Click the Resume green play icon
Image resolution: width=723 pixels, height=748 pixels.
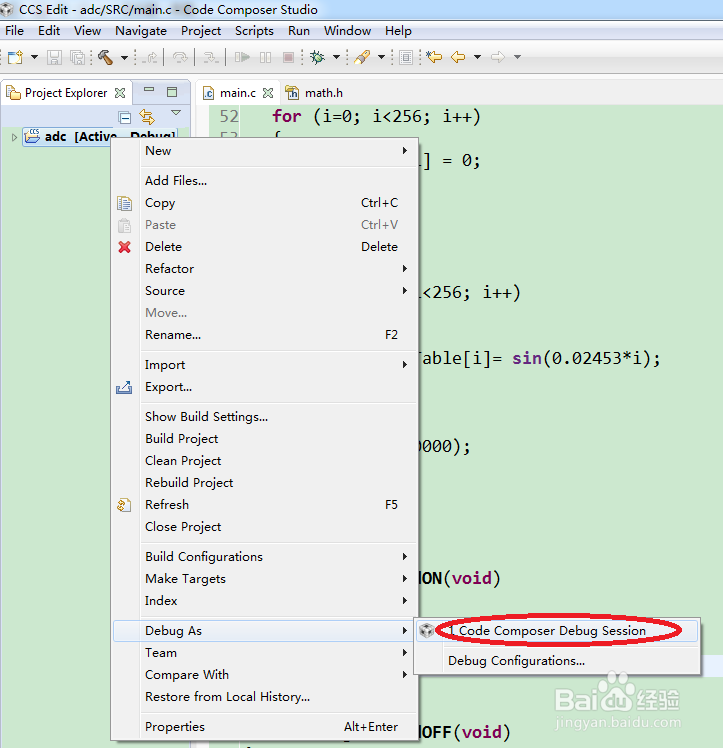click(242, 57)
